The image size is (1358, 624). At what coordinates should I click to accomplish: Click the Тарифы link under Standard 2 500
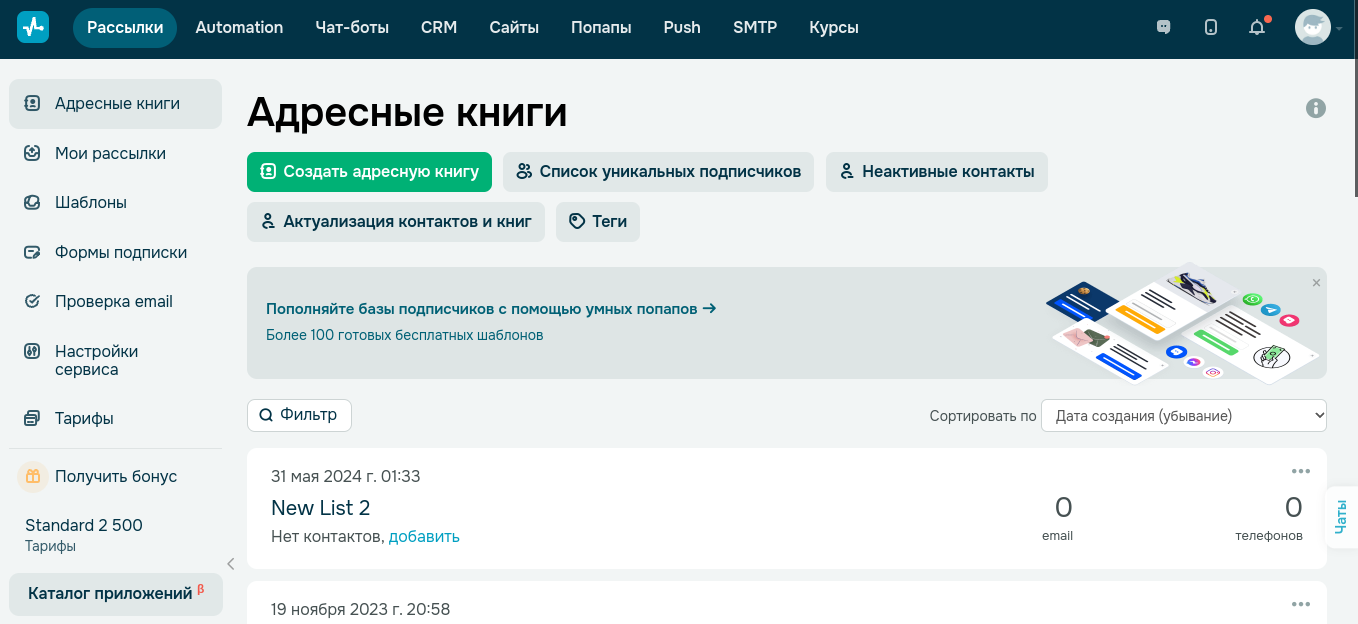pos(50,547)
